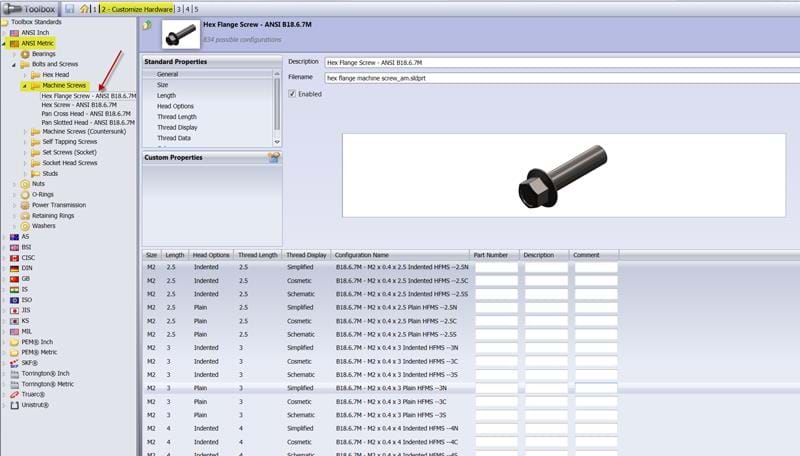The height and width of the screenshot is (456, 800).
Task: Select Hex Screw - ANSI B18.6.7M item
Action: click(78, 105)
